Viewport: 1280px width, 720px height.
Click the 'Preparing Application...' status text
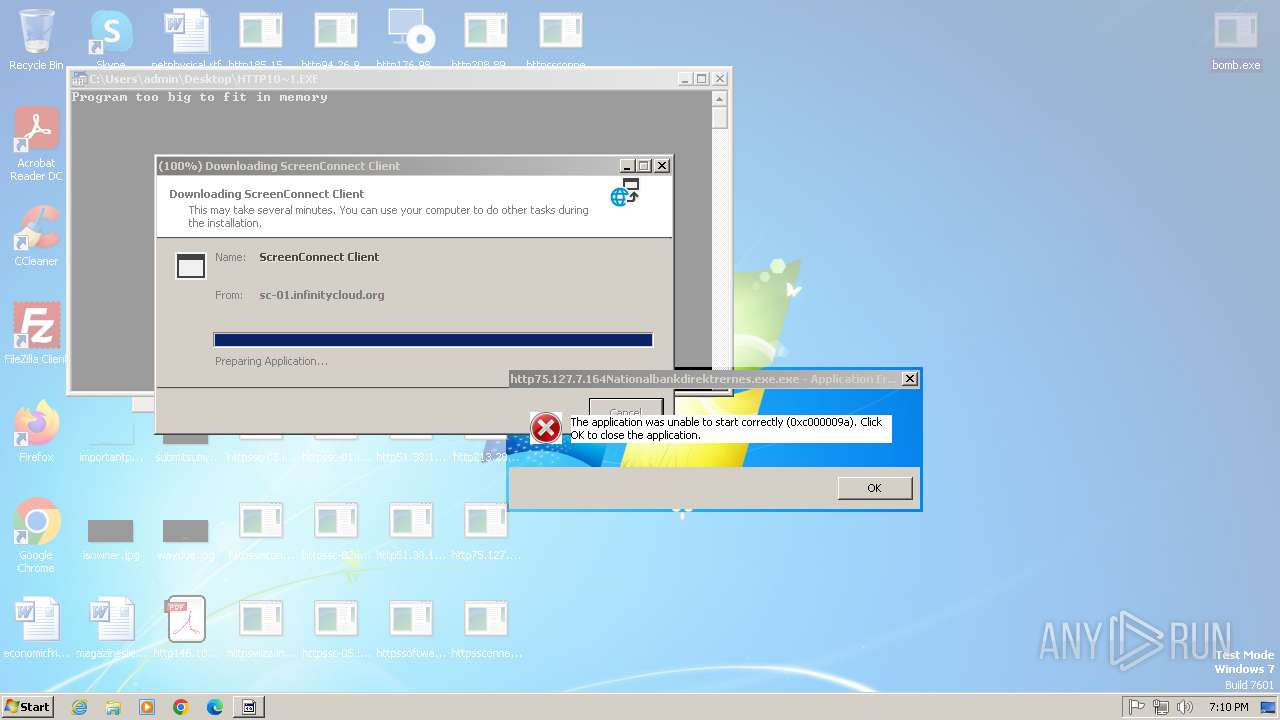pyautogui.click(x=271, y=361)
